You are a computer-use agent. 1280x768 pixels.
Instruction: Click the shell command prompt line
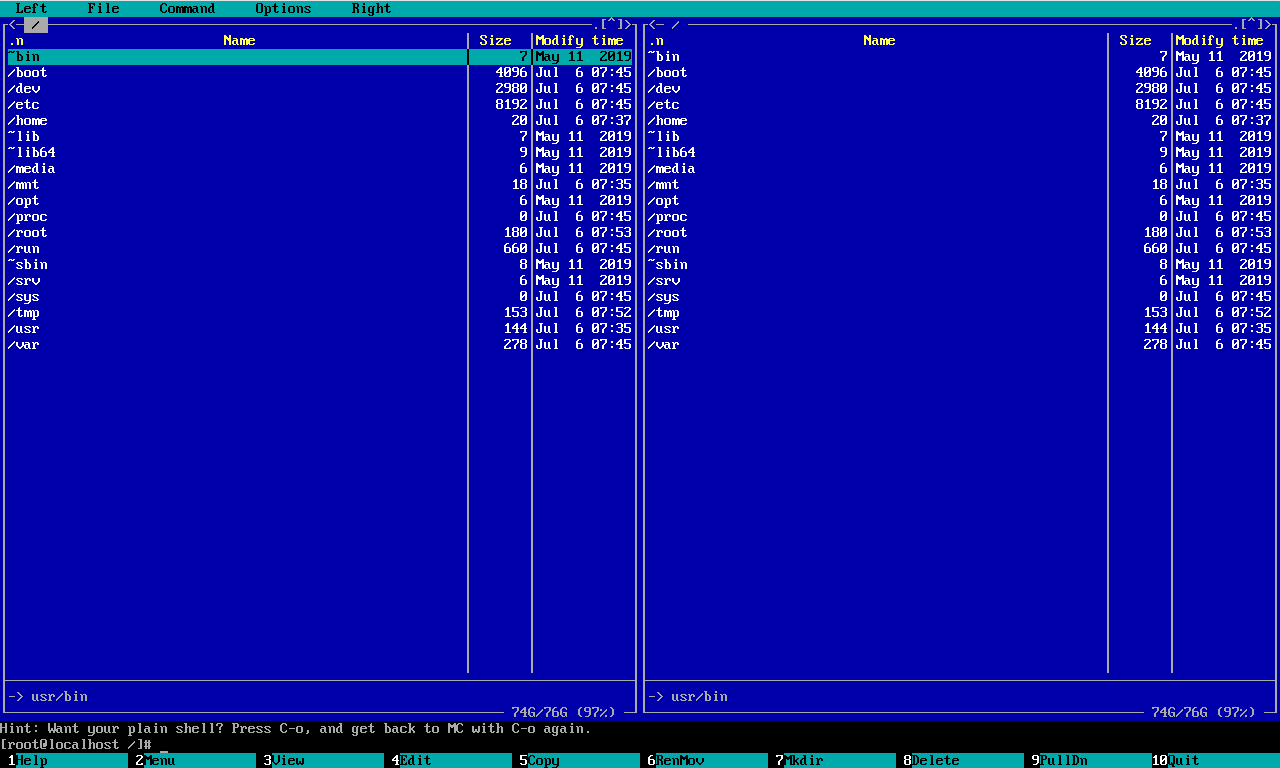(640, 744)
